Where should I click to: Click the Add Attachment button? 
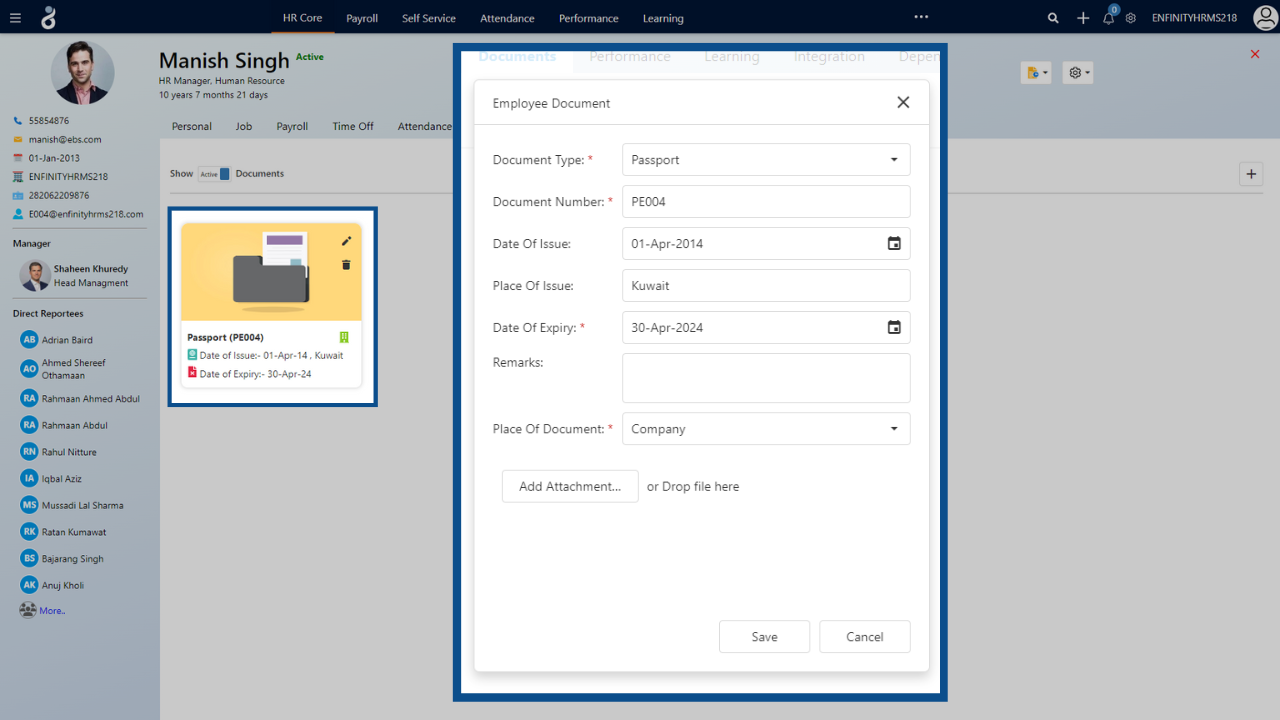[570, 486]
